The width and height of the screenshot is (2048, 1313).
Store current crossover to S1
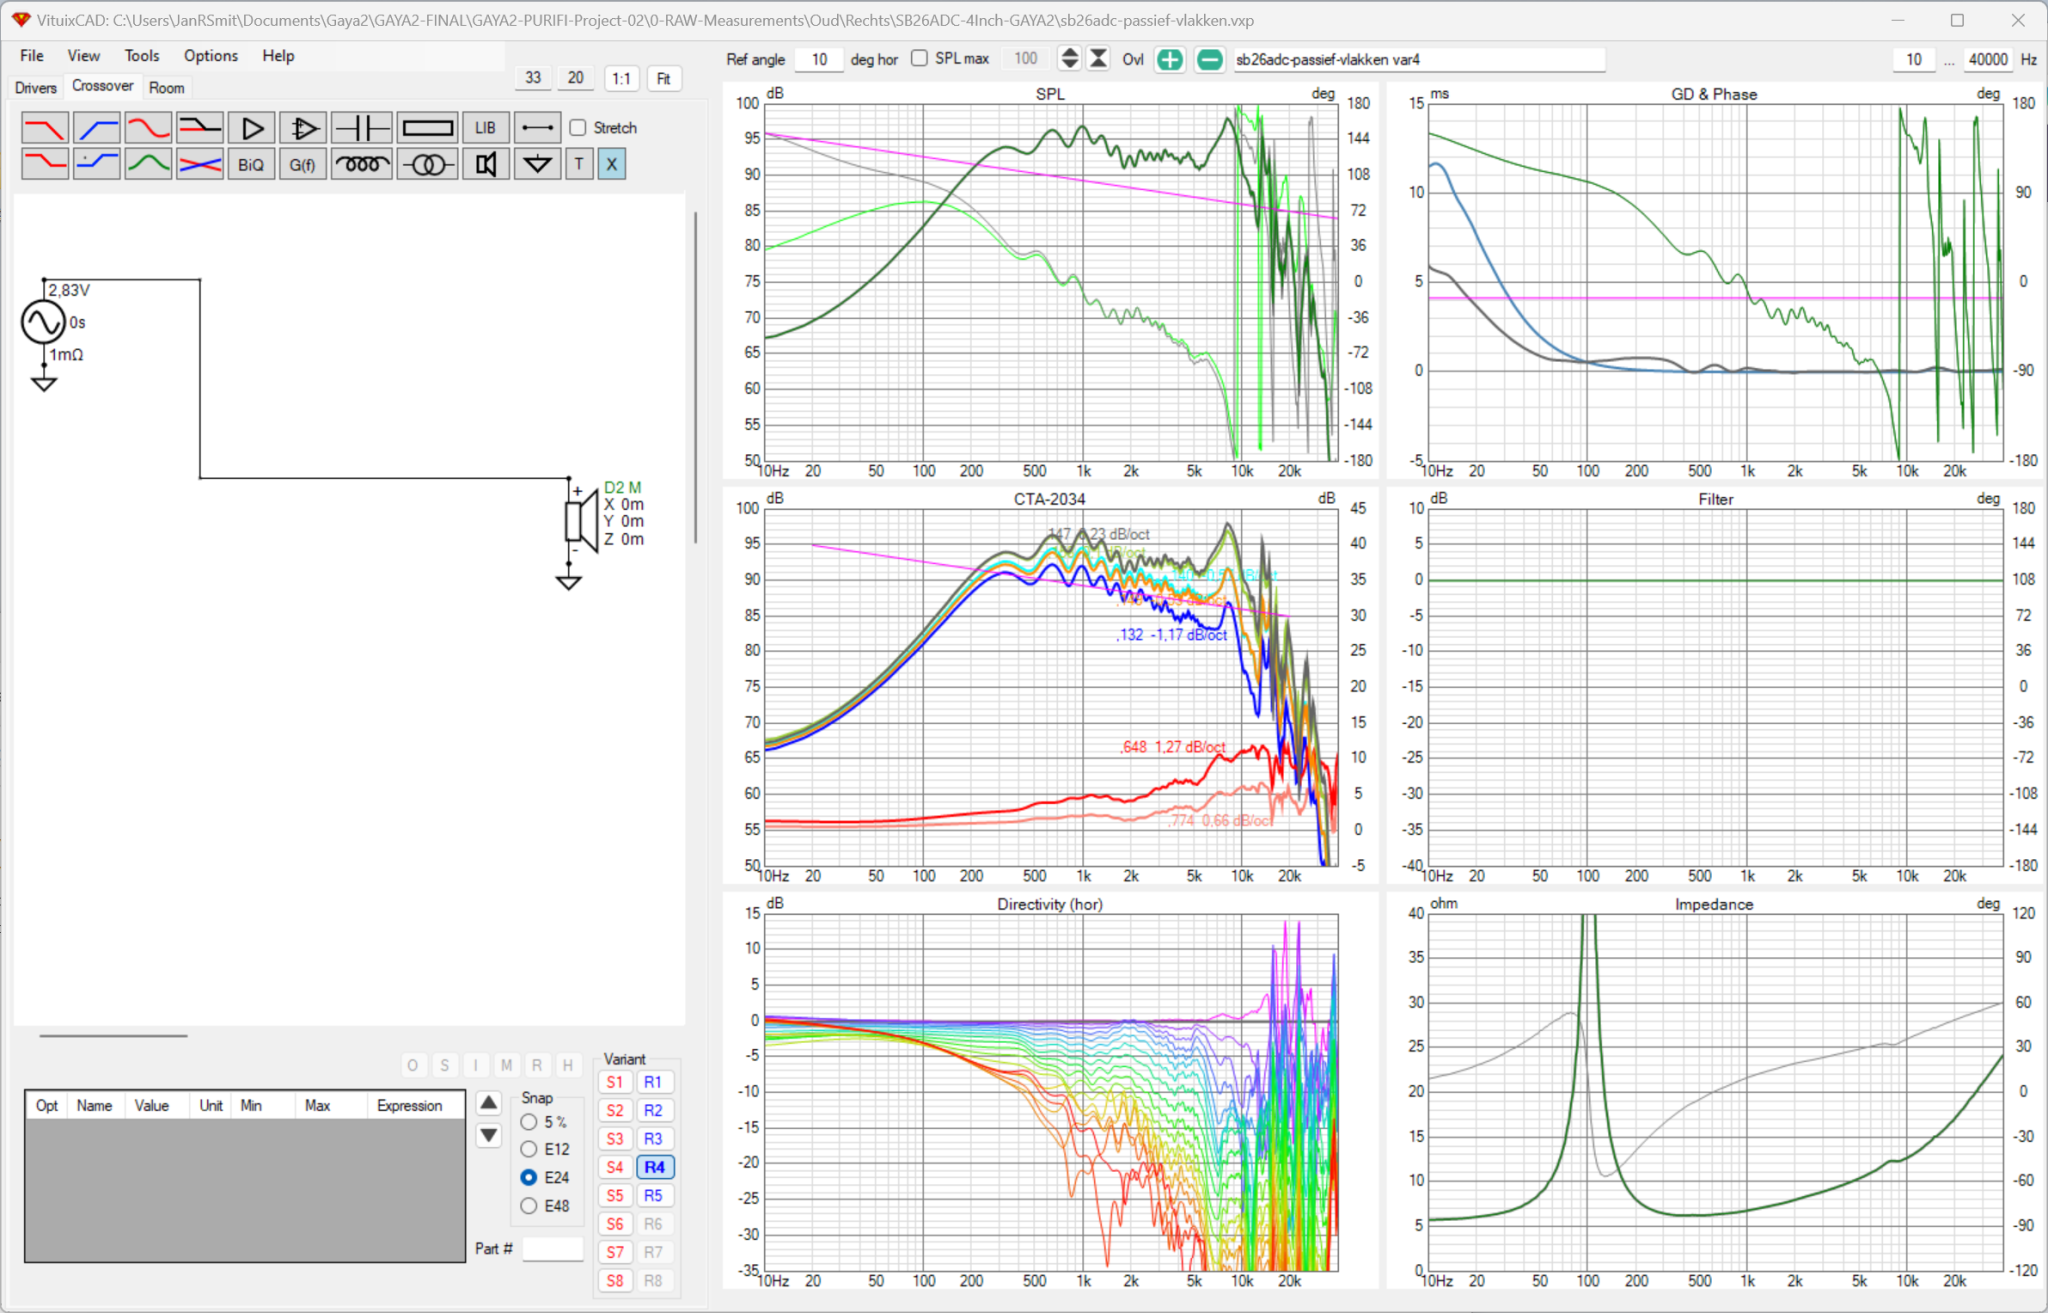[x=615, y=1082]
